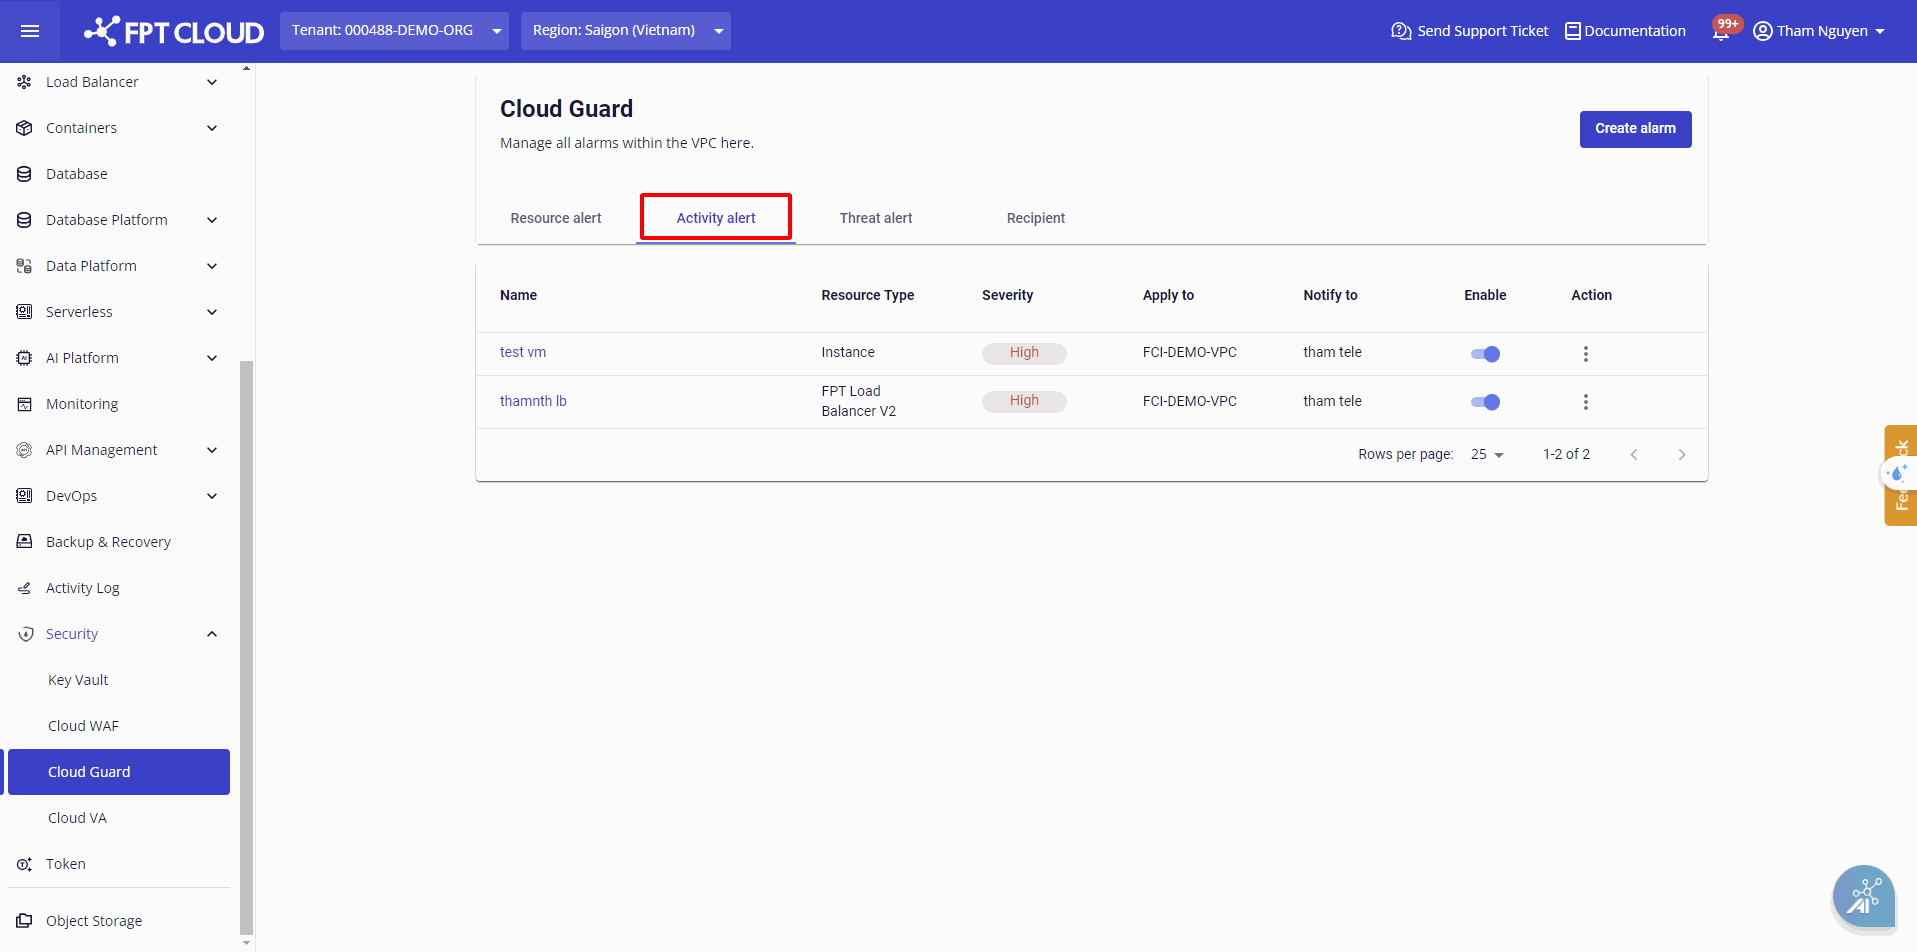Viewport: 1917px width, 952px height.
Task: Expand the Load Balancer chevron
Action: [x=212, y=82]
